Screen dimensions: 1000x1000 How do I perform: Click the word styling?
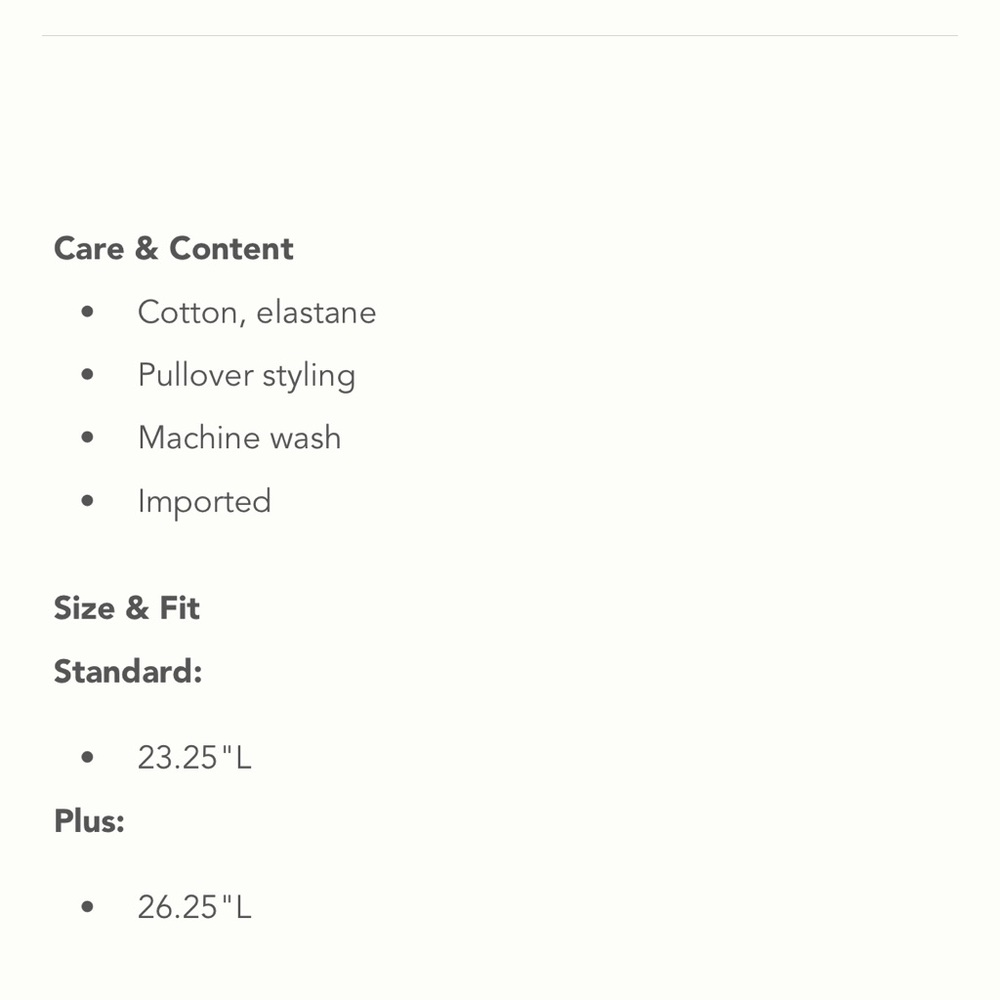click(309, 376)
